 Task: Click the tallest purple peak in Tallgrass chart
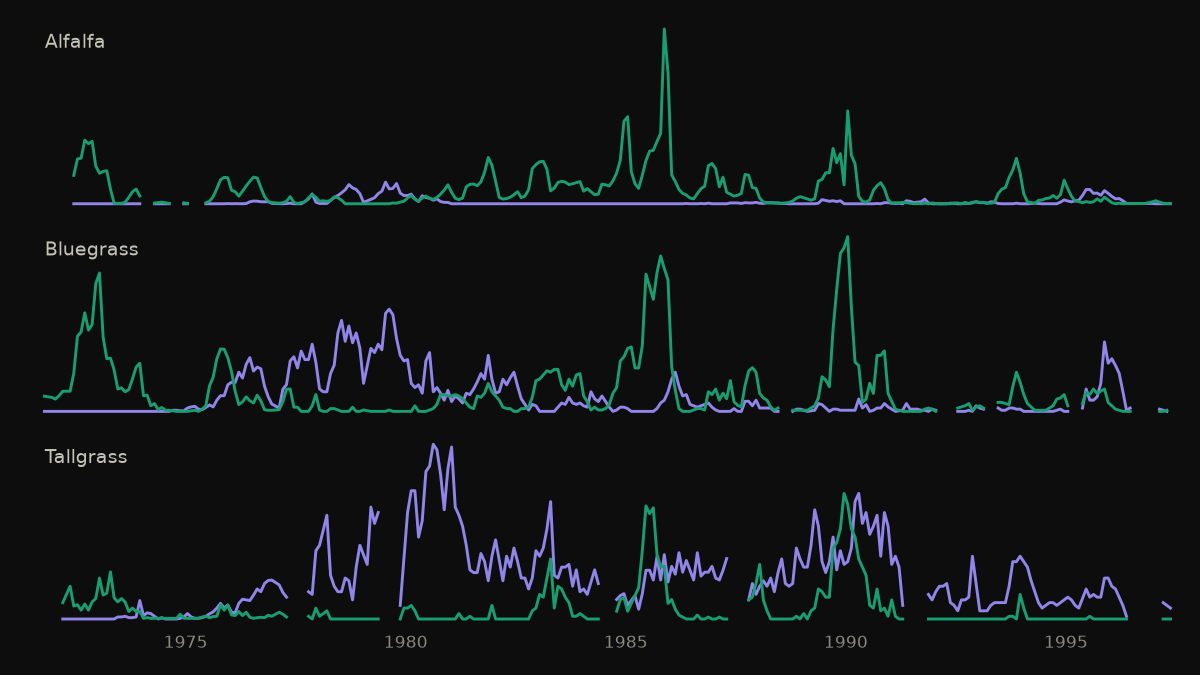[433, 445]
